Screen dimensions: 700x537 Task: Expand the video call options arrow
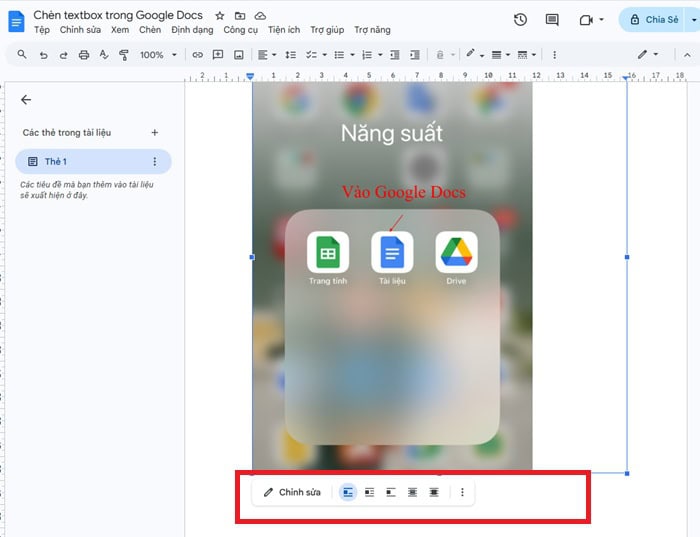point(601,20)
